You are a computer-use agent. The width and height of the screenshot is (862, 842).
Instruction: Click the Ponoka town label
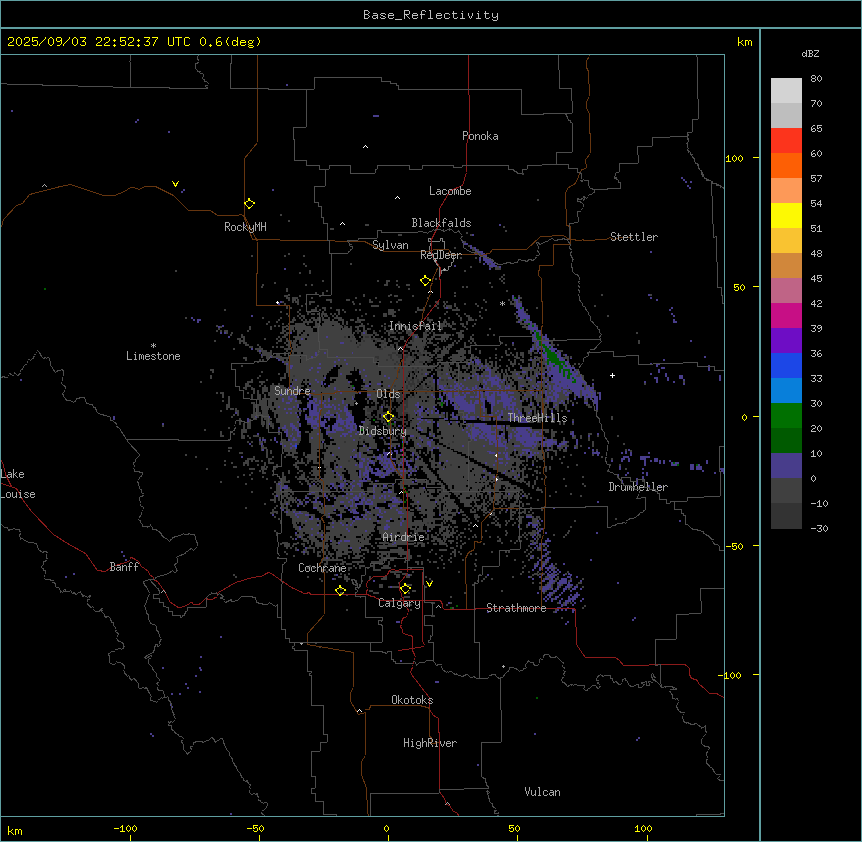480,136
